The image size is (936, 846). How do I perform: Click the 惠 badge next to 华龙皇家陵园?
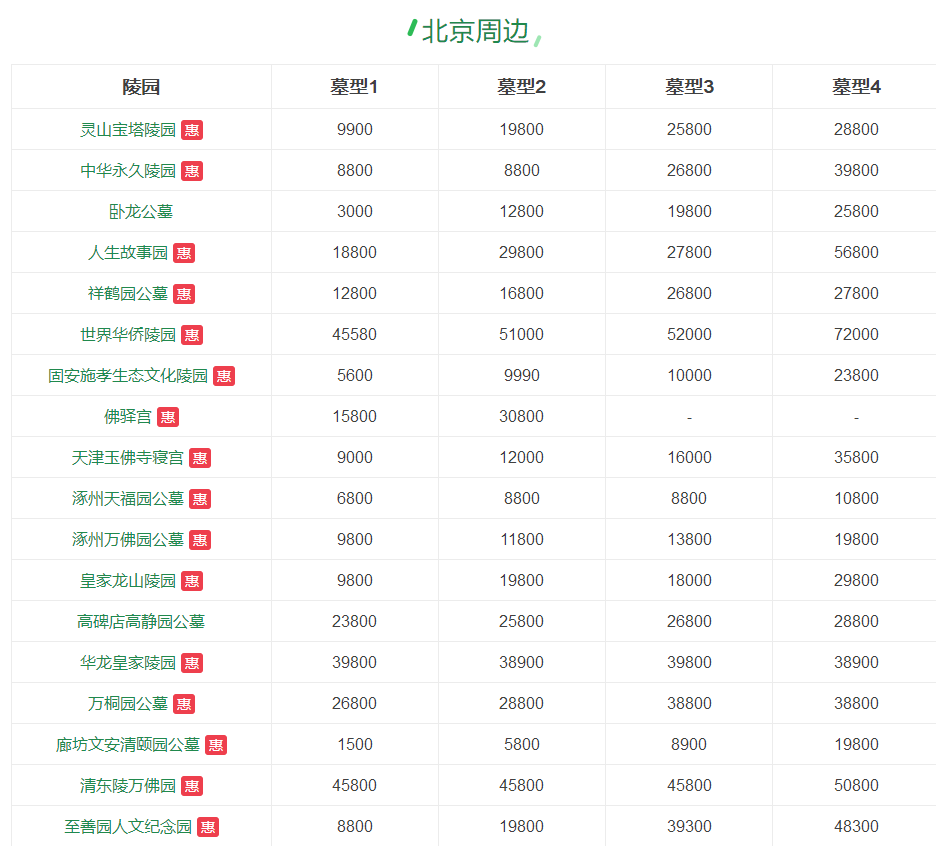pos(192,663)
